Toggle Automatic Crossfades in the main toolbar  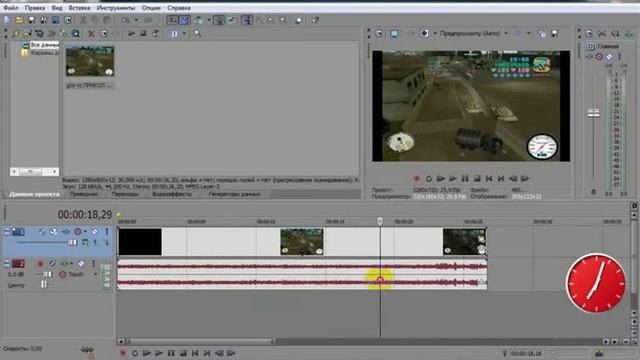pos(185,20)
